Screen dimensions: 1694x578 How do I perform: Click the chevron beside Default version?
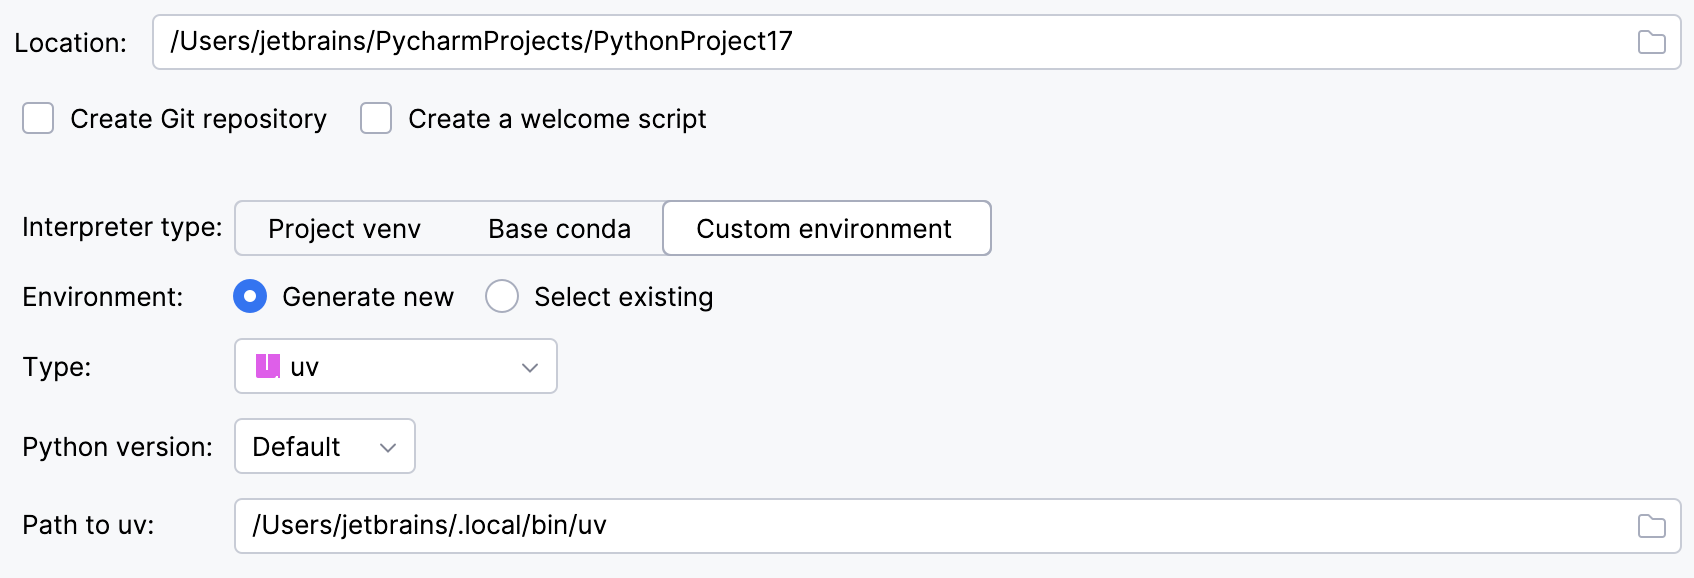click(x=388, y=447)
